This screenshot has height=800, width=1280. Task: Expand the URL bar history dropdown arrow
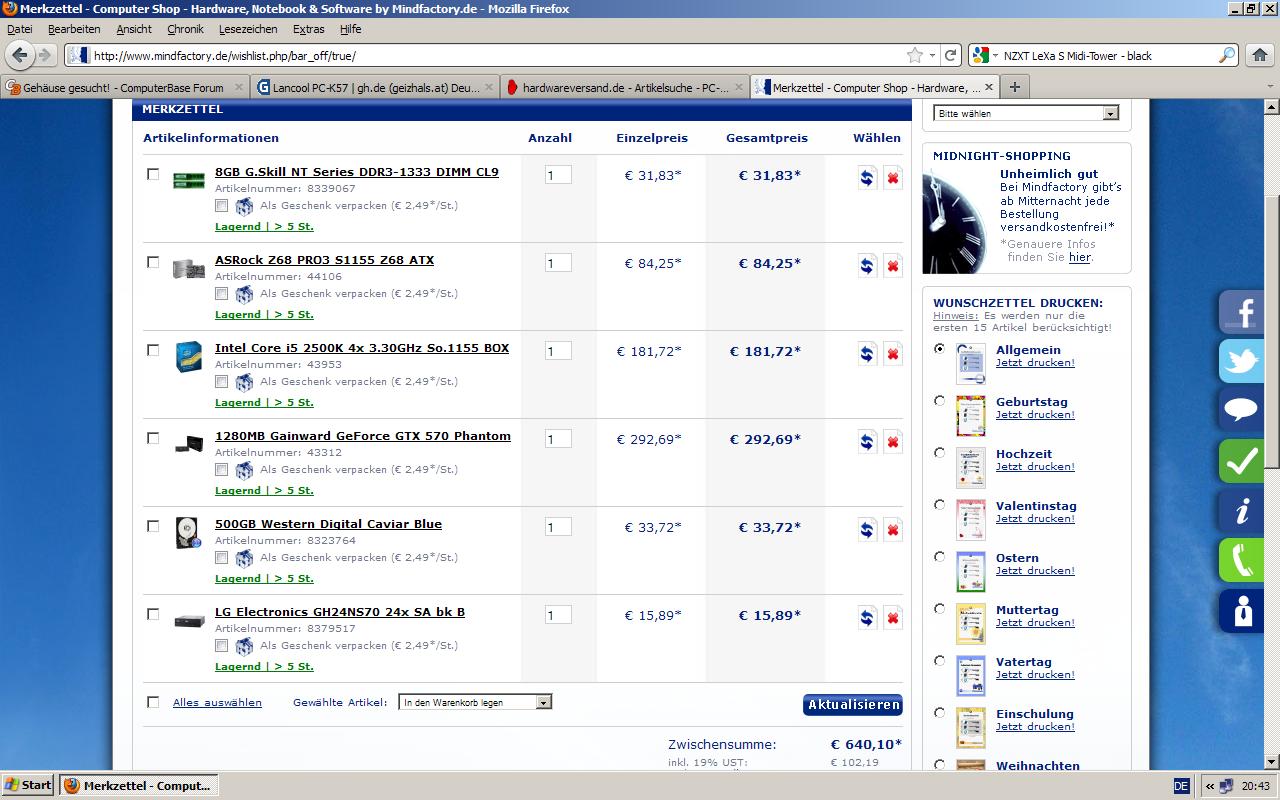(932, 56)
